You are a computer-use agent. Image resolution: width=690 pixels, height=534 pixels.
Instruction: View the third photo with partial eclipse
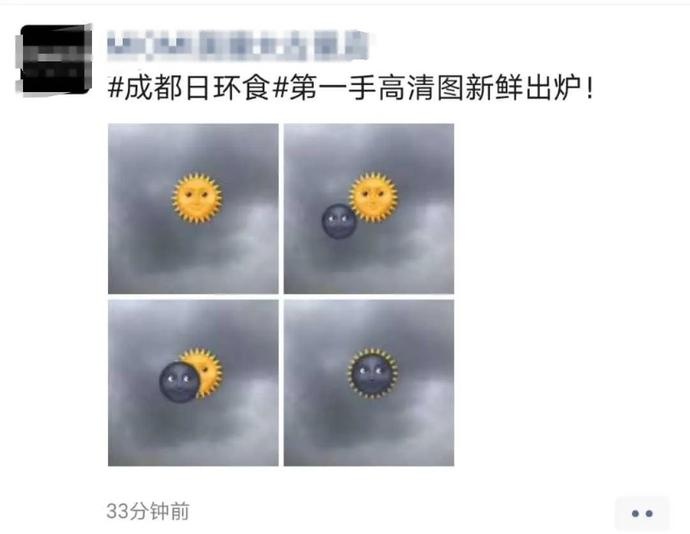pyautogui.click(x=193, y=383)
